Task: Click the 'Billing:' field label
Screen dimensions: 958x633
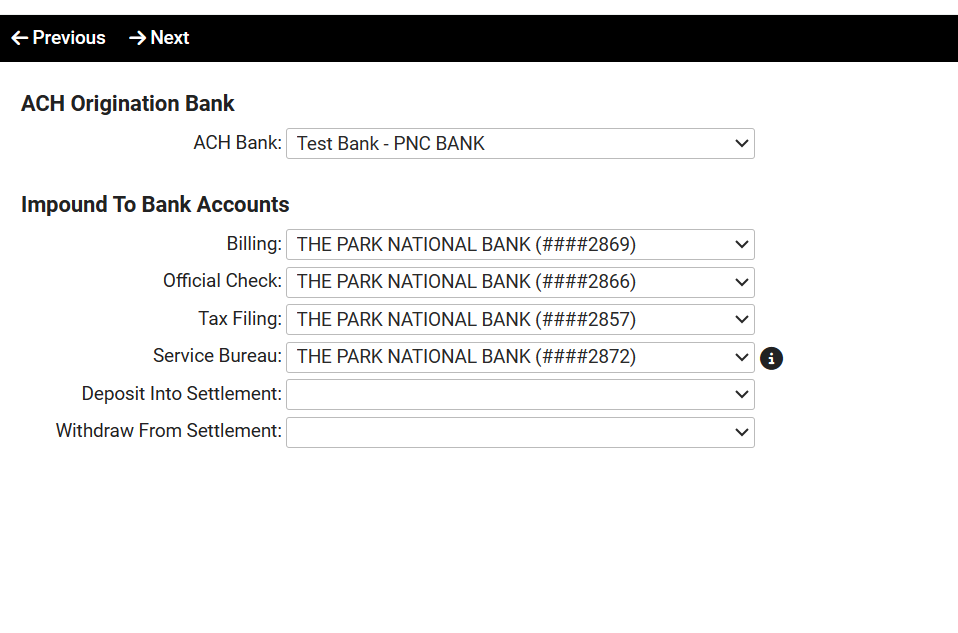Action: 254,245
